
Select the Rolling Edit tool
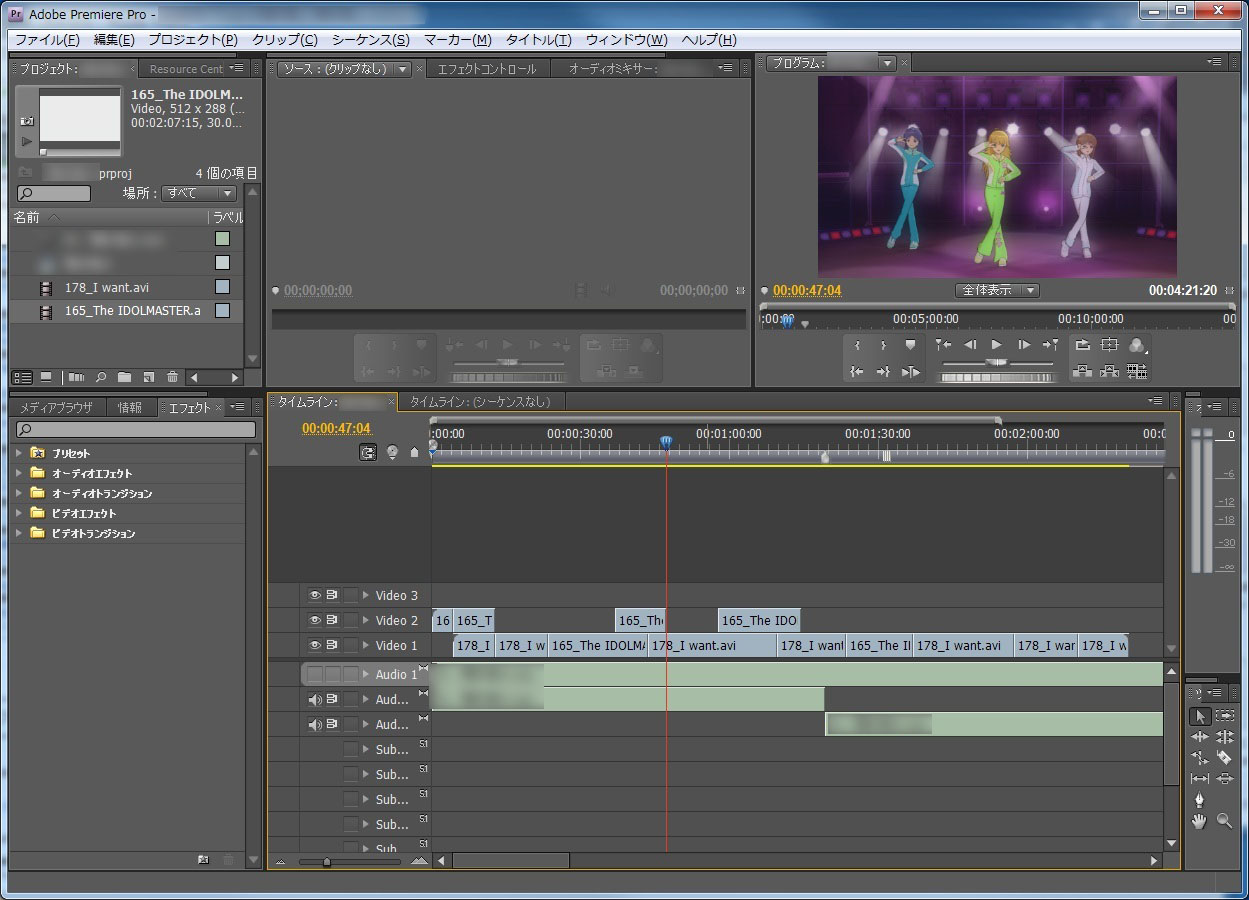1225,737
